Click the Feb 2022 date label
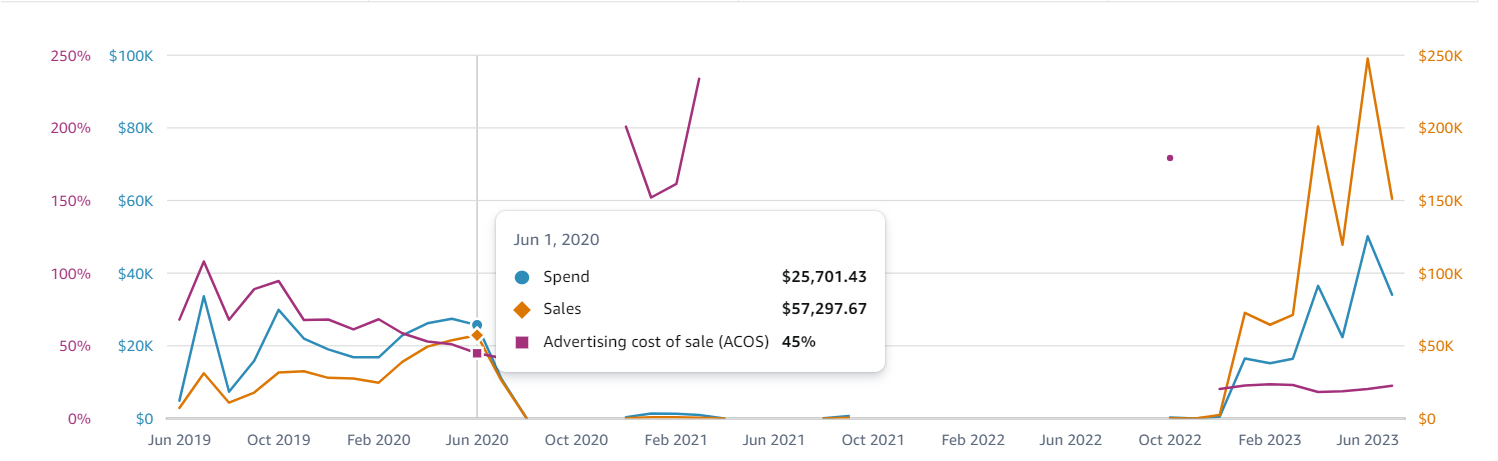The image size is (1498, 461). pos(972,440)
